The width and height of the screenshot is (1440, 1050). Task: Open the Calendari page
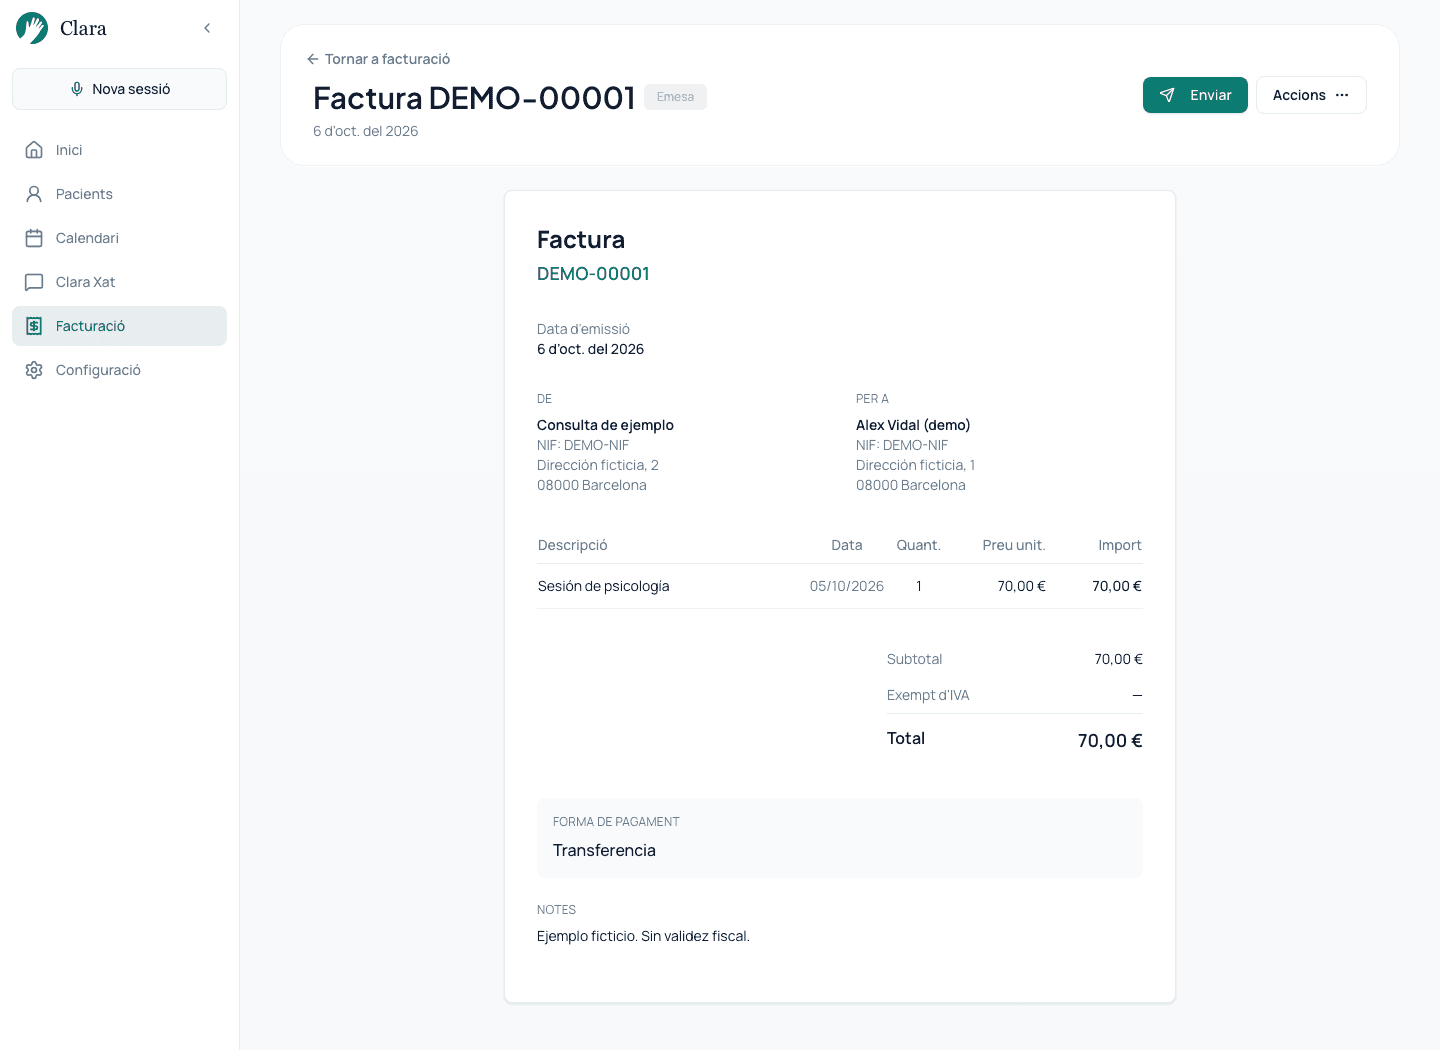[x=119, y=238]
